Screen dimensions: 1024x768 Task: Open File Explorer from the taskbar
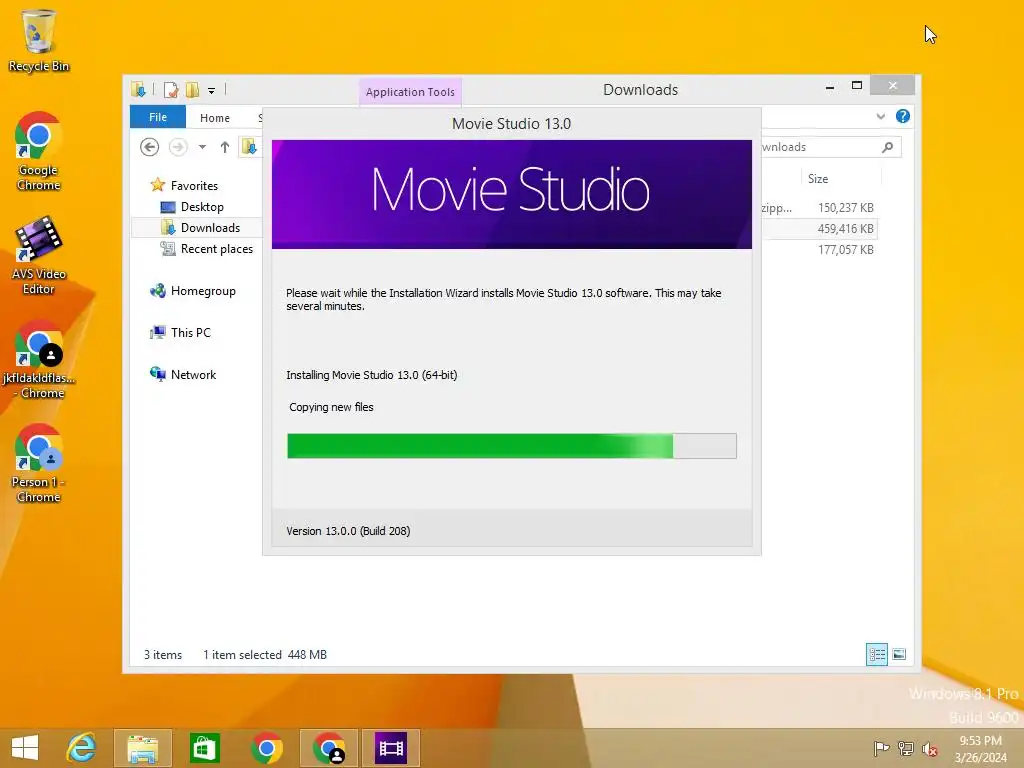(x=142, y=748)
